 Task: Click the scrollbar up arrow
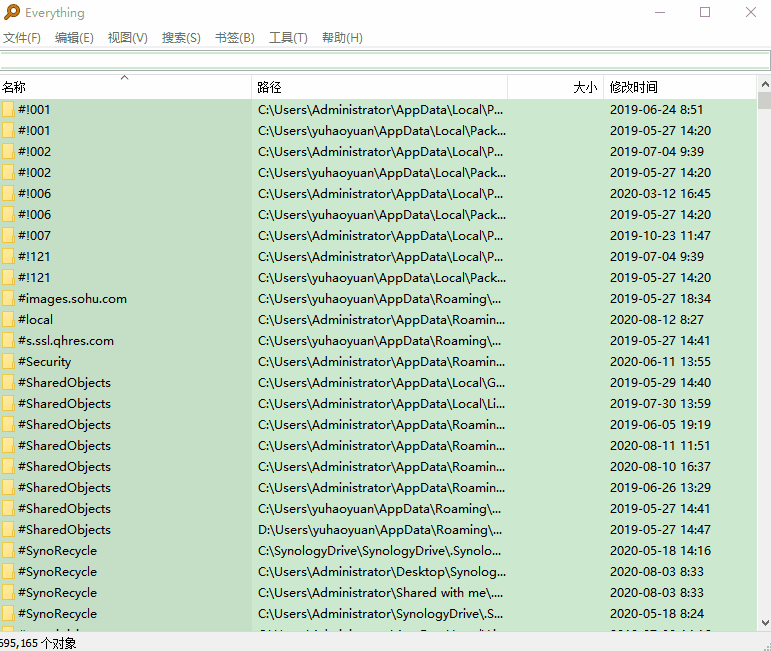765,84
